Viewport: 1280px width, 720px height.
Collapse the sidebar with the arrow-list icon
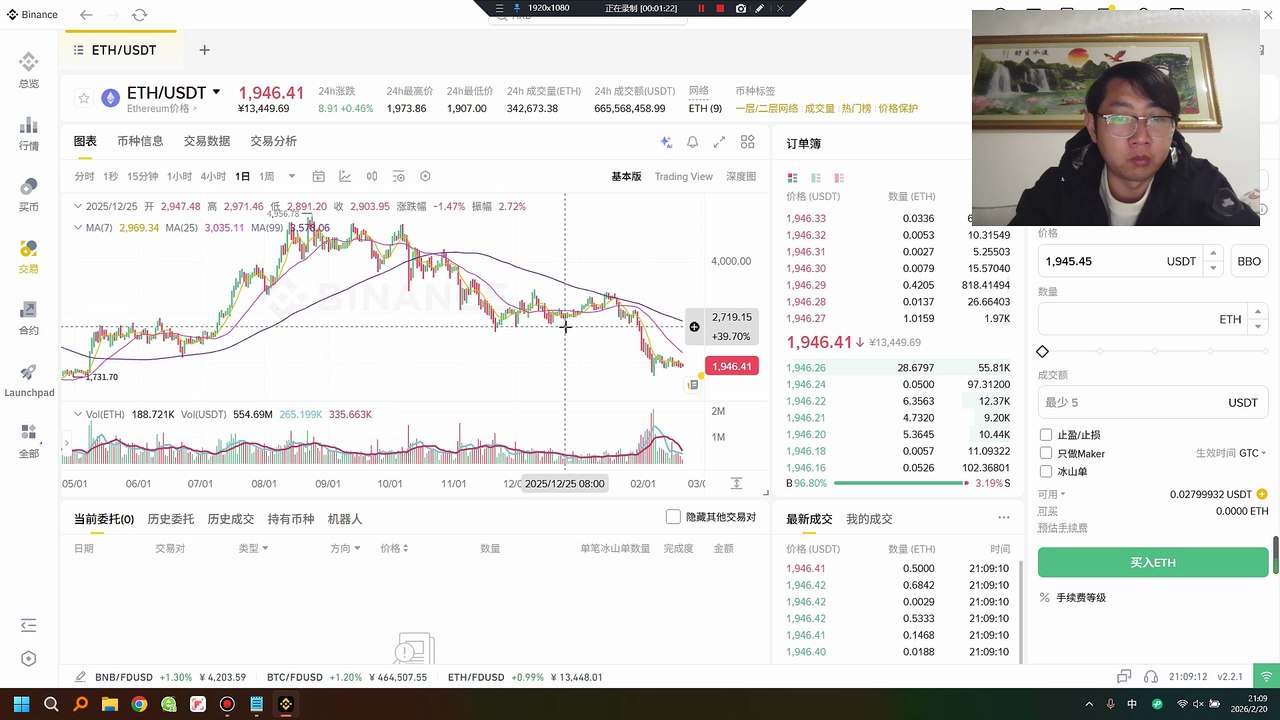[28, 625]
